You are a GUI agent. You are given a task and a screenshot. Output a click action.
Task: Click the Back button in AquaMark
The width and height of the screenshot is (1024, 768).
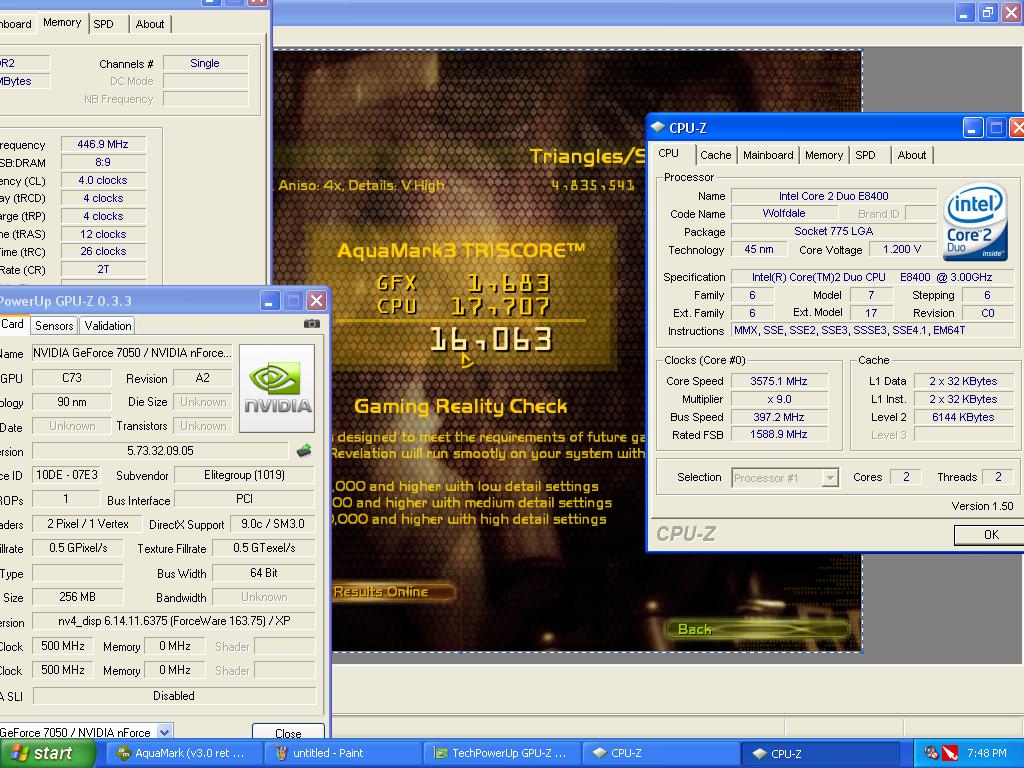point(758,629)
